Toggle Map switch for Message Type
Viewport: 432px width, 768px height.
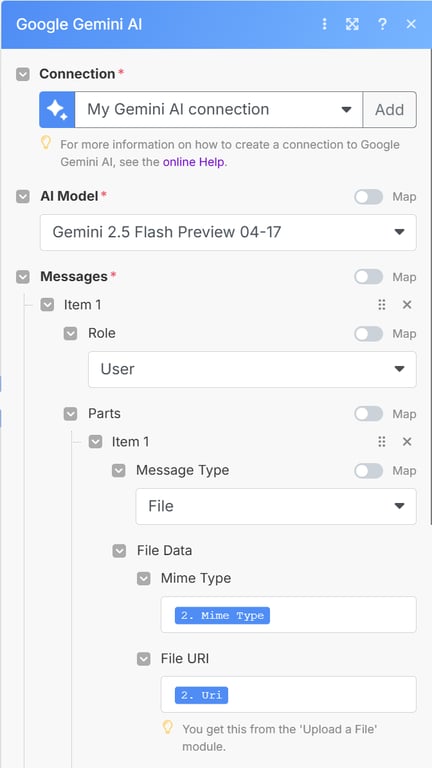368,471
